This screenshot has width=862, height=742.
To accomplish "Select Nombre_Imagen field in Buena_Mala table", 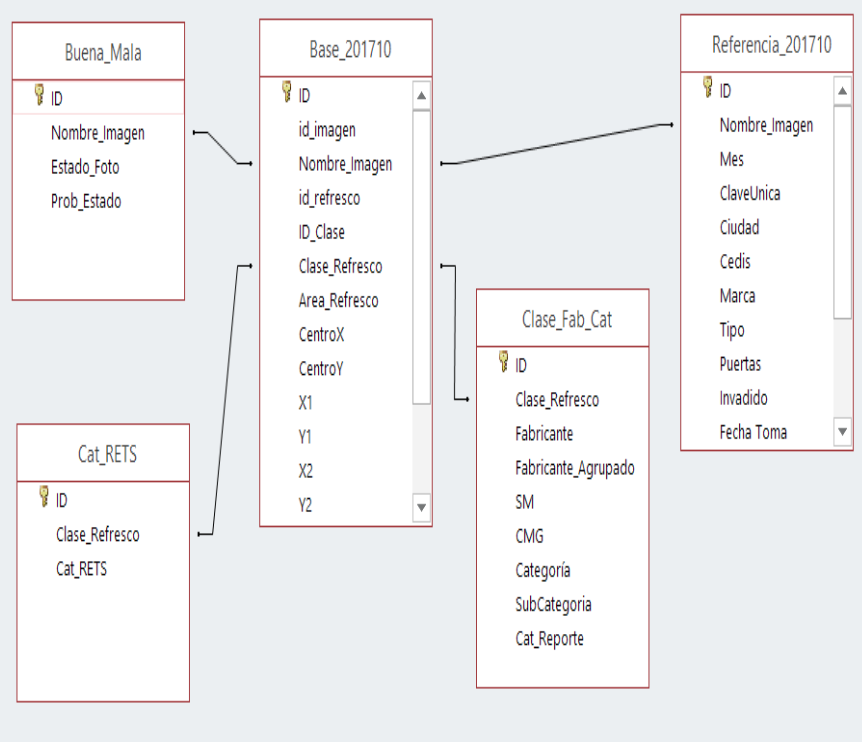I will (x=97, y=133).
